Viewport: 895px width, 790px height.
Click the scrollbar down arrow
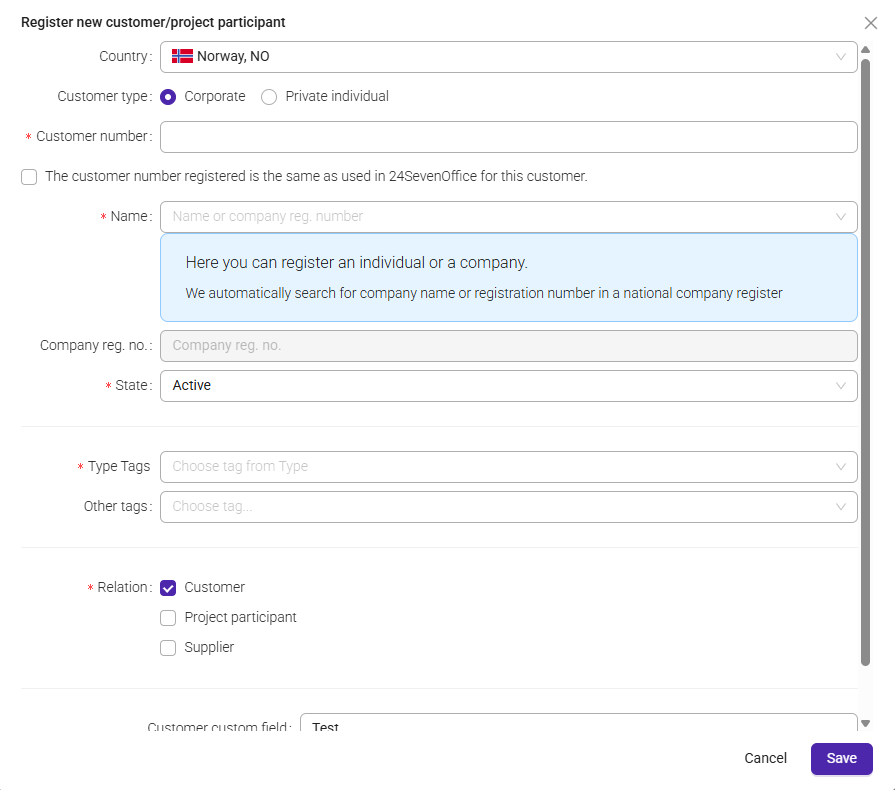click(x=865, y=723)
